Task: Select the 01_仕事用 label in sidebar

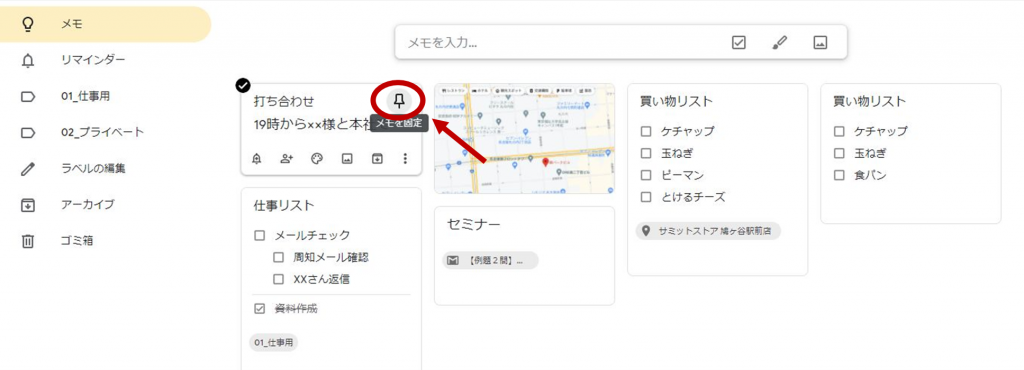Action: [105, 97]
